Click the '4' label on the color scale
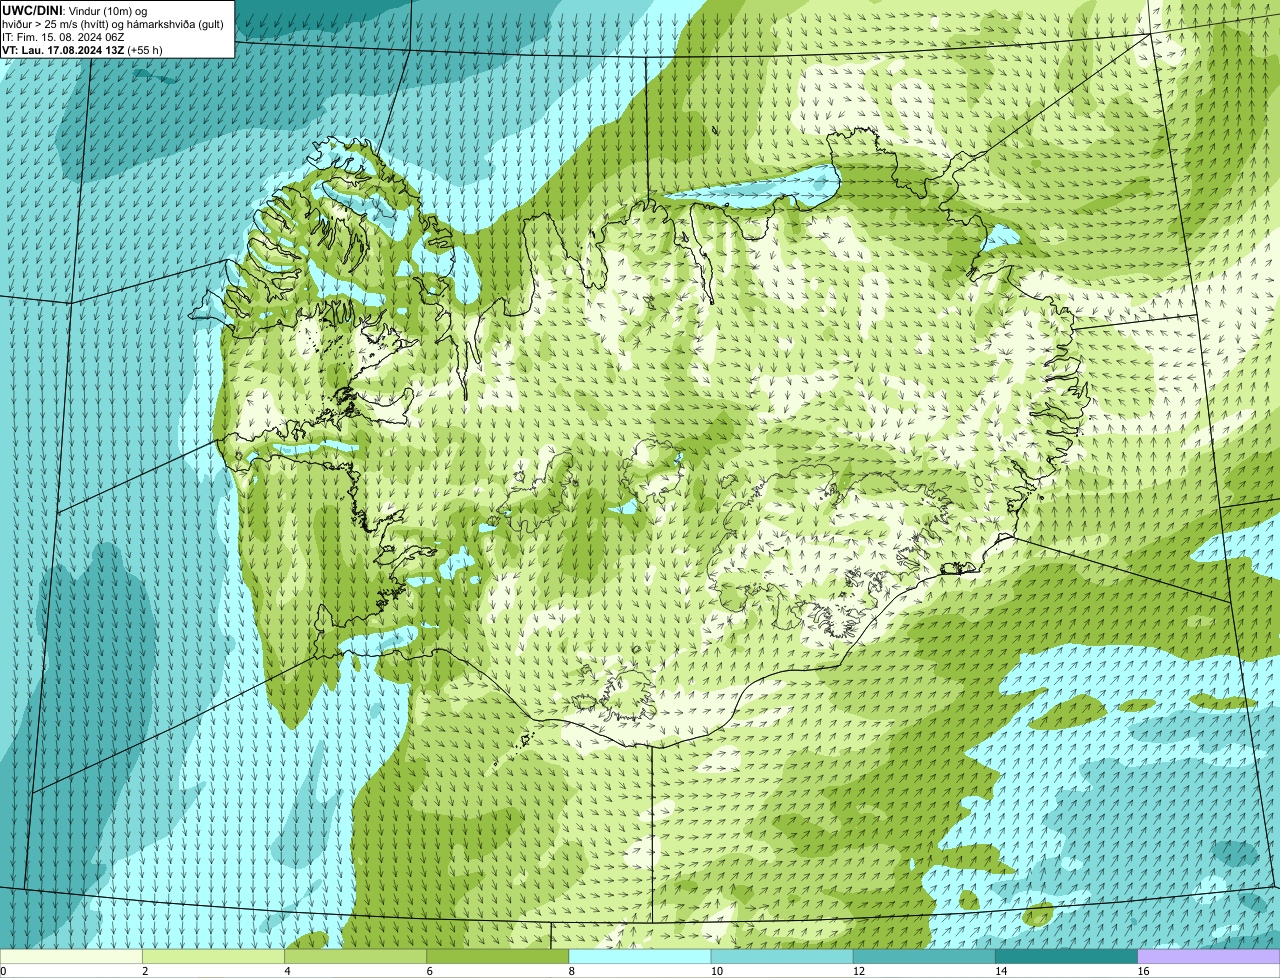Viewport: 1280px width, 978px height. 287,971
